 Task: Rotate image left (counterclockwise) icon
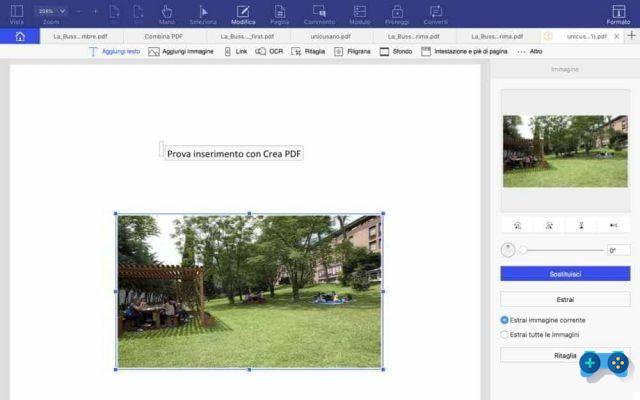point(518,225)
